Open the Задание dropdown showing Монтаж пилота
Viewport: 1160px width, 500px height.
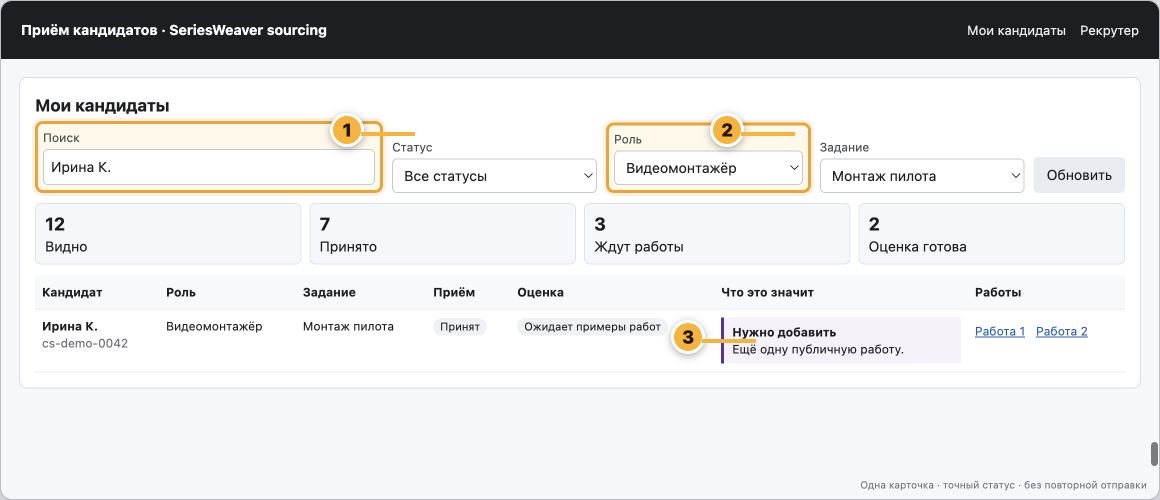922,176
